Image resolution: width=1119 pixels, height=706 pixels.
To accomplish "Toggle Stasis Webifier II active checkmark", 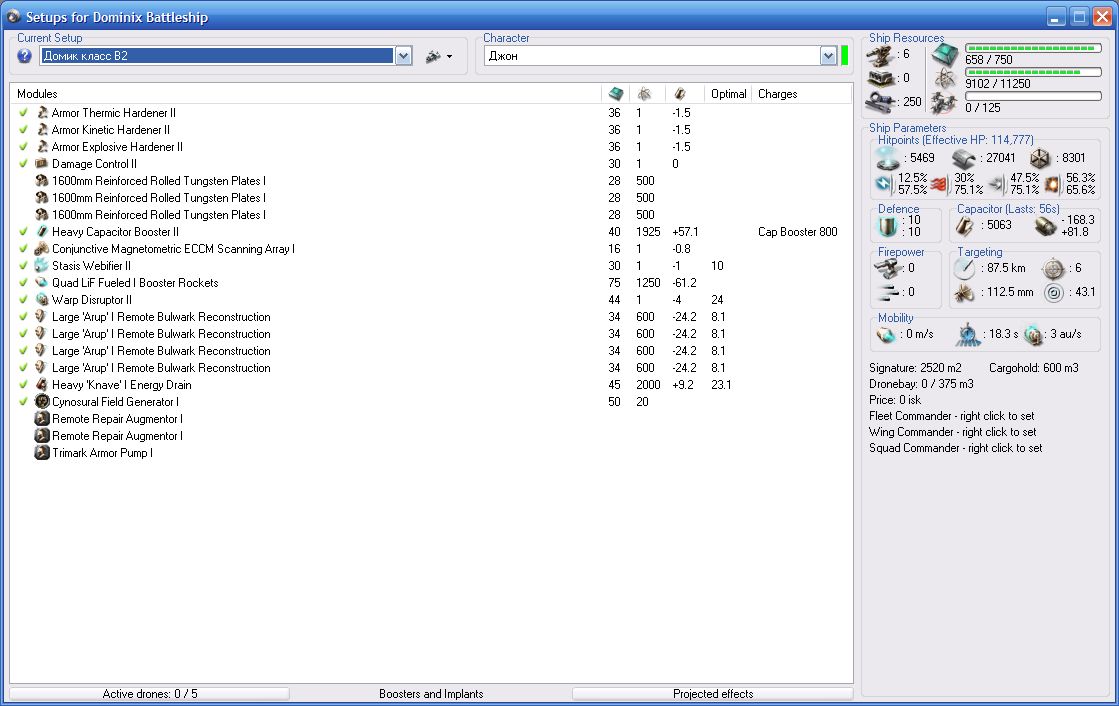I will coord(24,266).
